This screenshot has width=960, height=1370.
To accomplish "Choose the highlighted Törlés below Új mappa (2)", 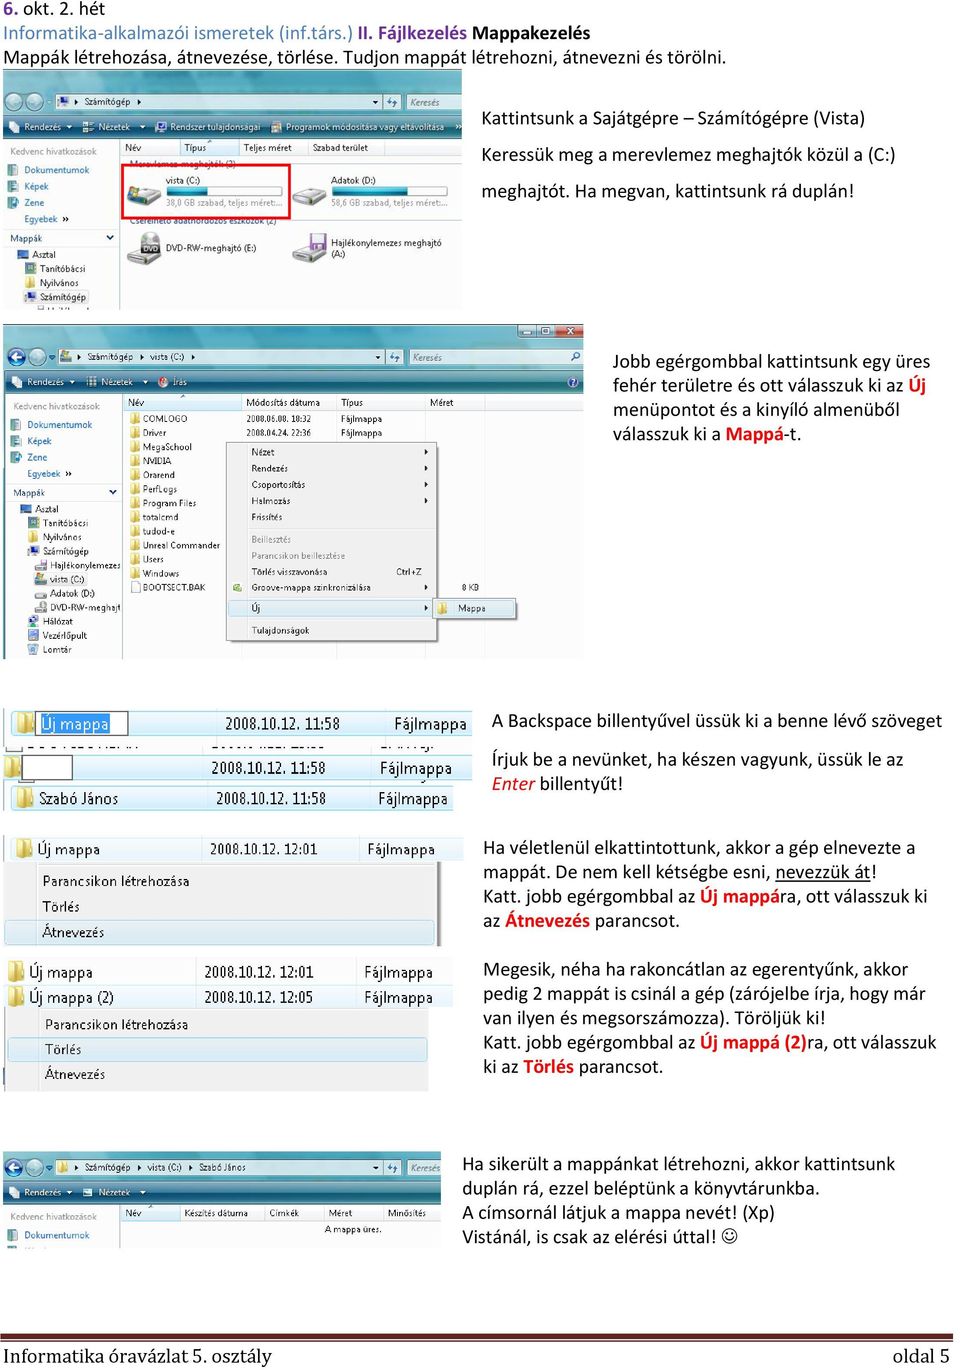I will tap(217, 1049).
